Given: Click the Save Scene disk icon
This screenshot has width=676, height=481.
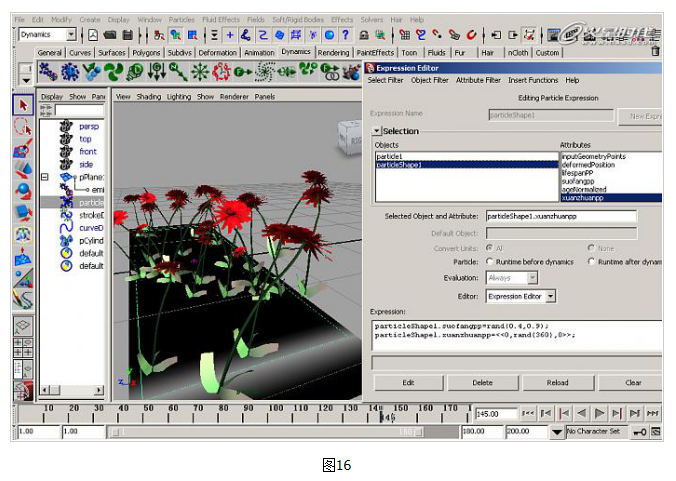Looking at the screenshot, I should click(x=127, y=35).
